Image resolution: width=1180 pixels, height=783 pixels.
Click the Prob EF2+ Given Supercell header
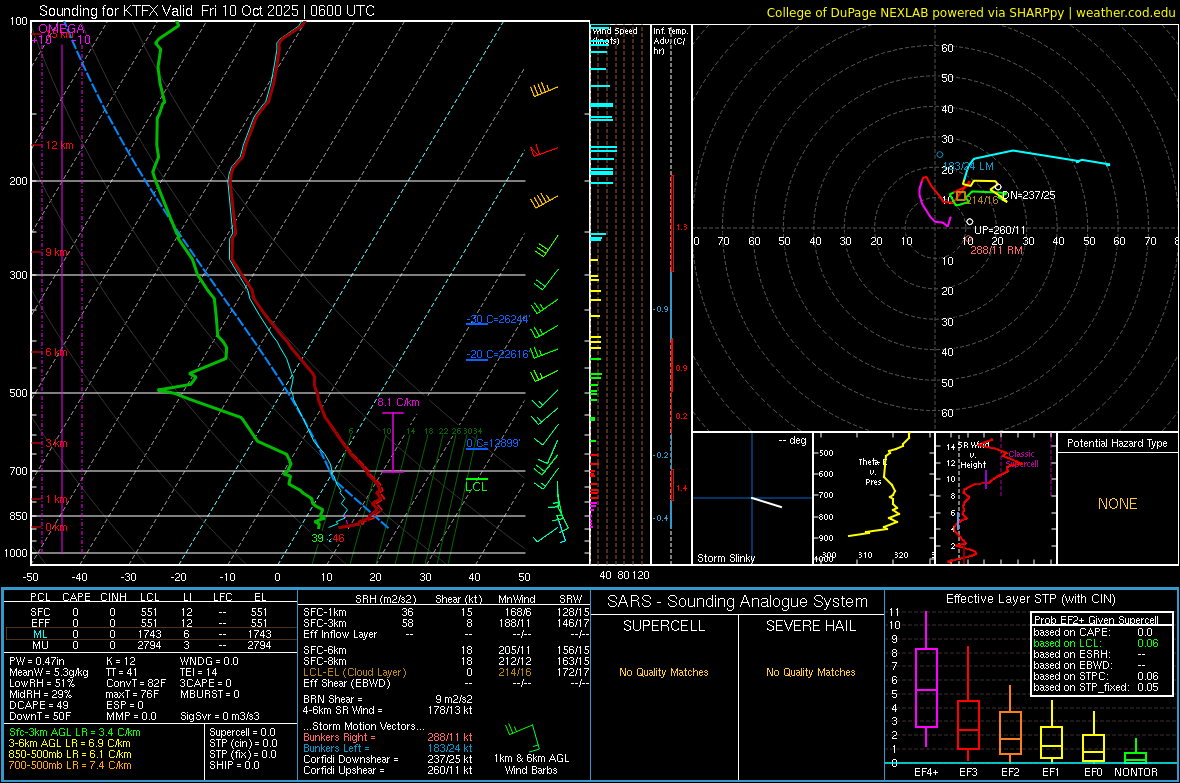(x=1096, y=620)
